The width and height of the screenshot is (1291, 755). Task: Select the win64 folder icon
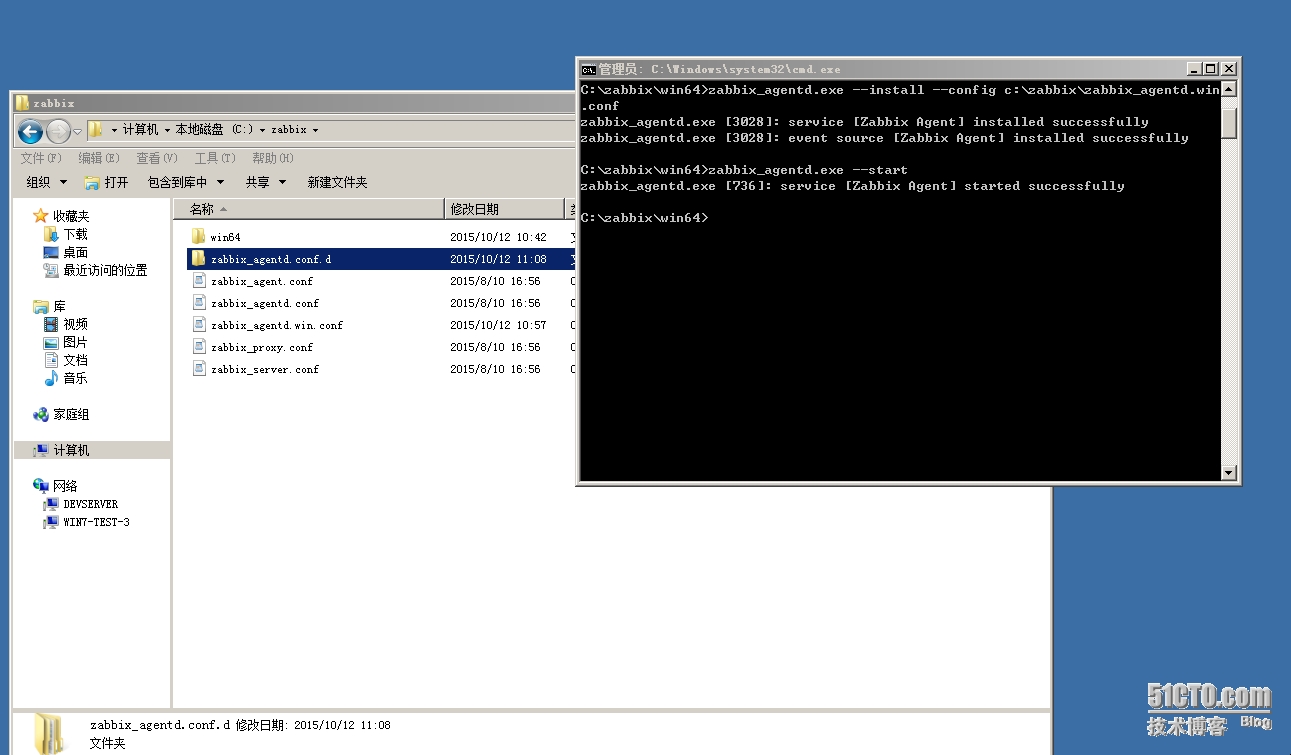198,237
